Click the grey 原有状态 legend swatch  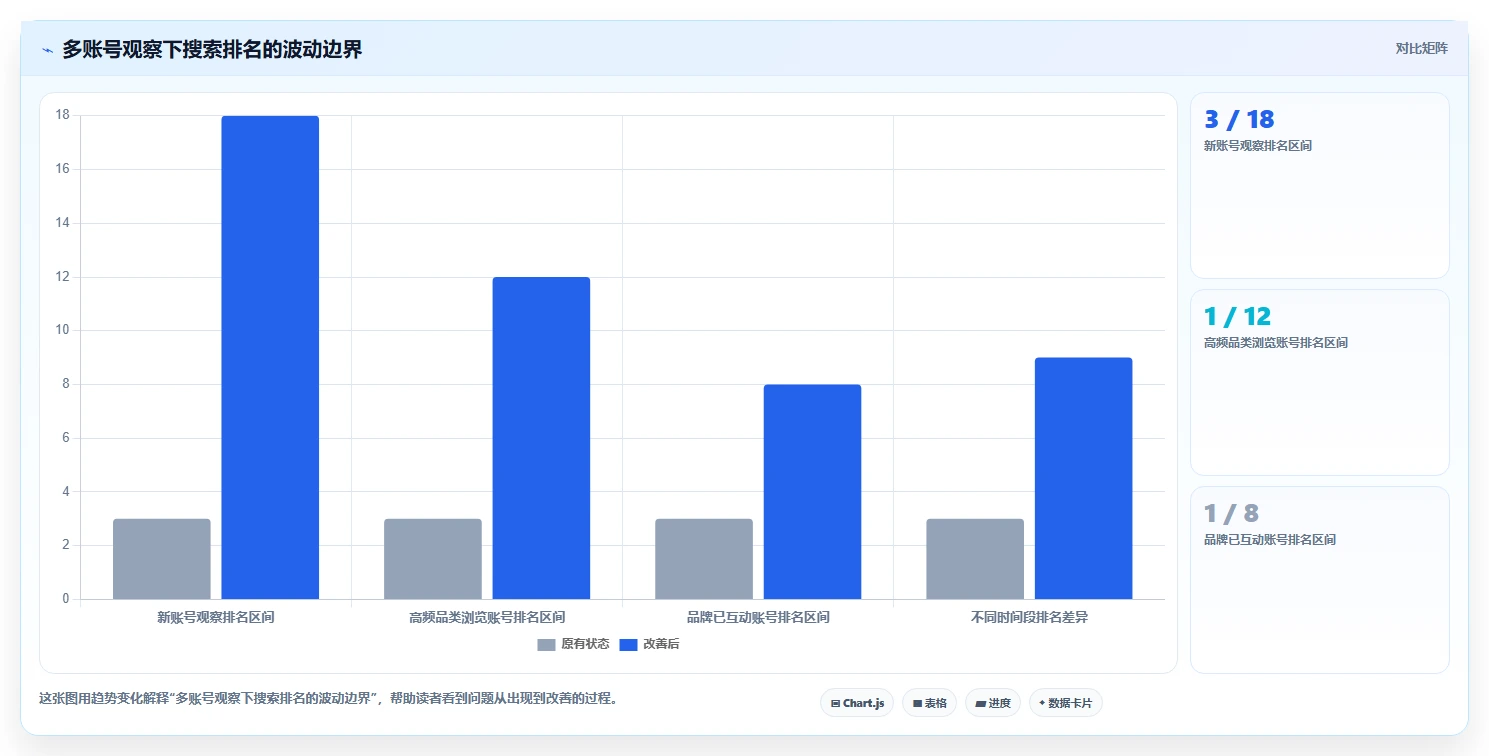(546, 644)
